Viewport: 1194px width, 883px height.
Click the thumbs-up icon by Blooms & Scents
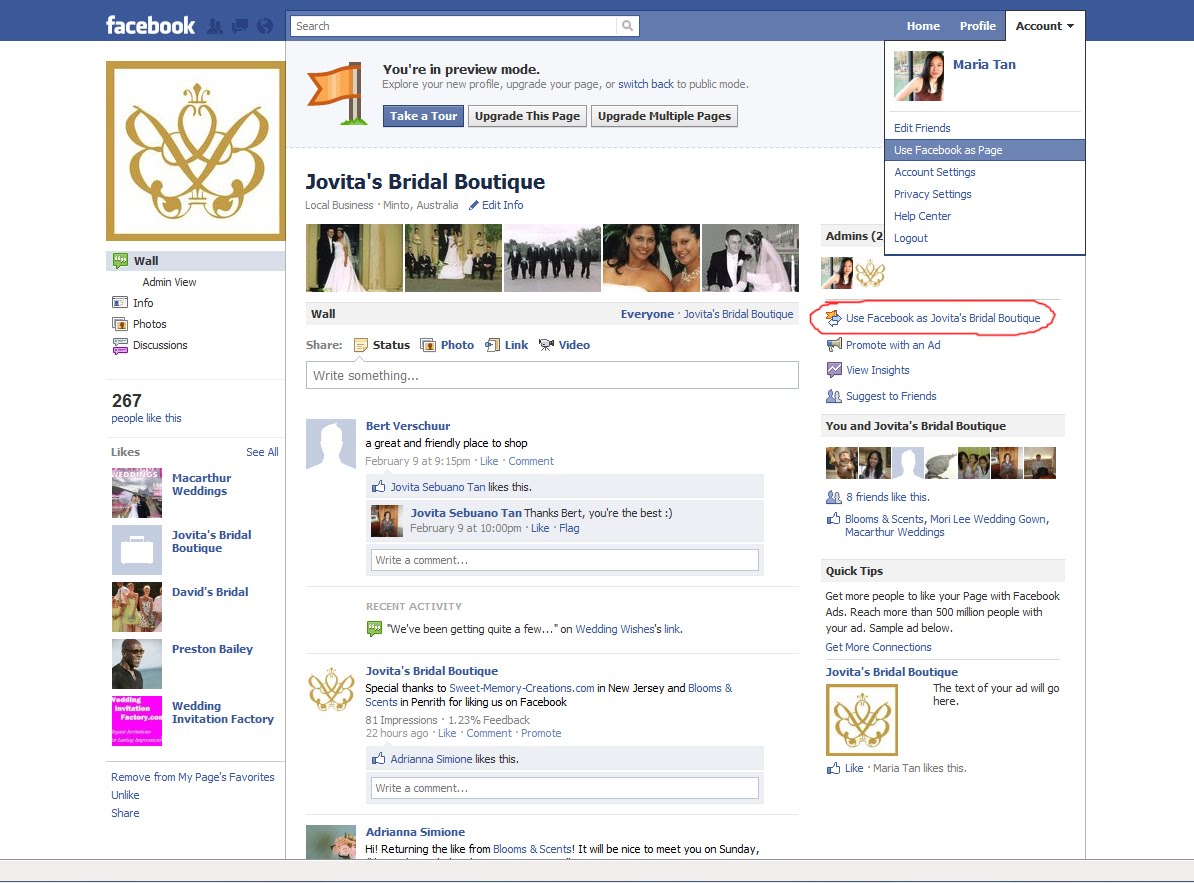point(834,519)
